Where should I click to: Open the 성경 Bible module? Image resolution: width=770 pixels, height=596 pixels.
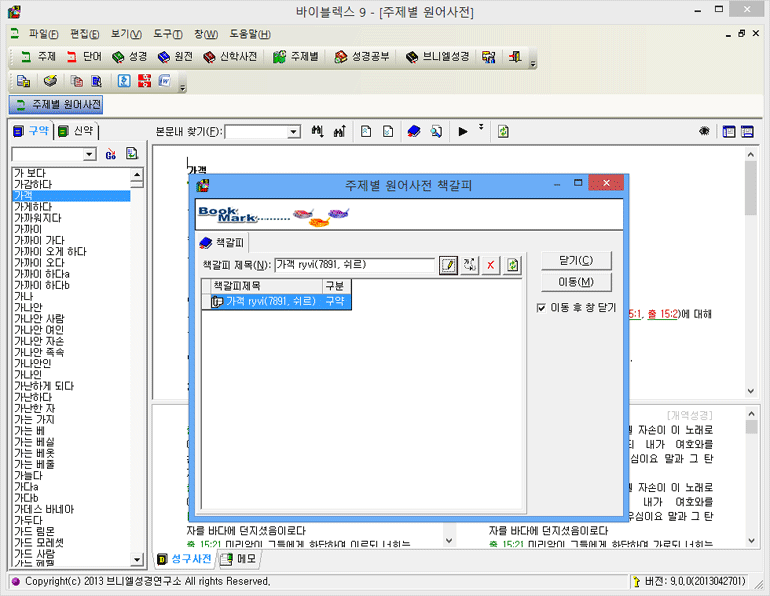(x=129, y=56)
